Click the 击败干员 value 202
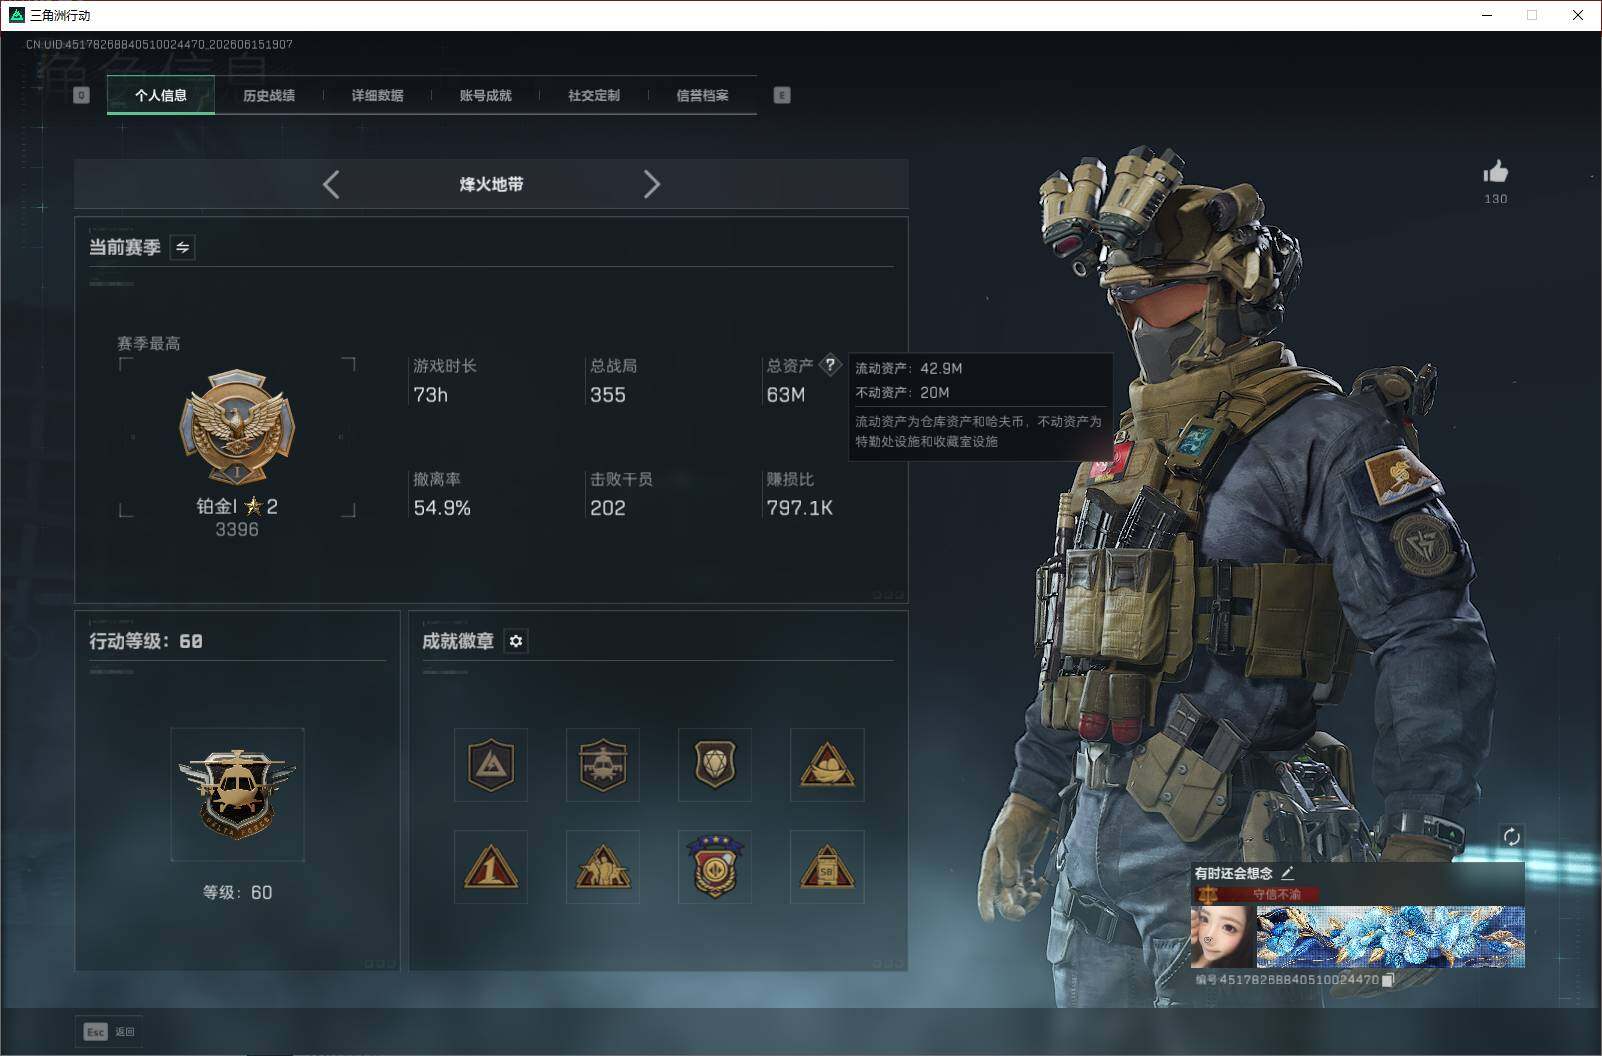This screenshot has width=1602, height=1056. click(x=608, y=508)
